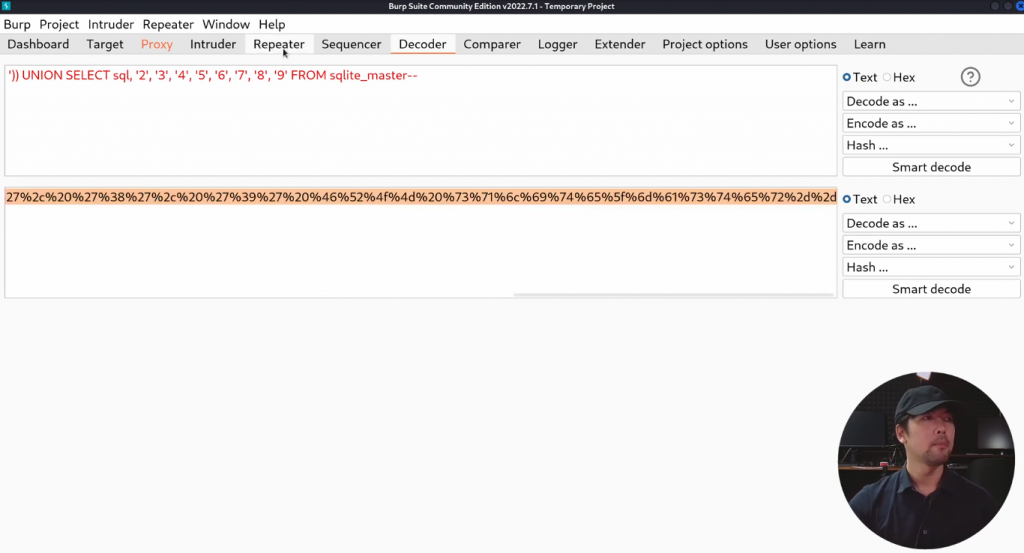Click the horizontal scrollbar of encoded output panel
This screenshot has width=1024, height=553.
674,295
